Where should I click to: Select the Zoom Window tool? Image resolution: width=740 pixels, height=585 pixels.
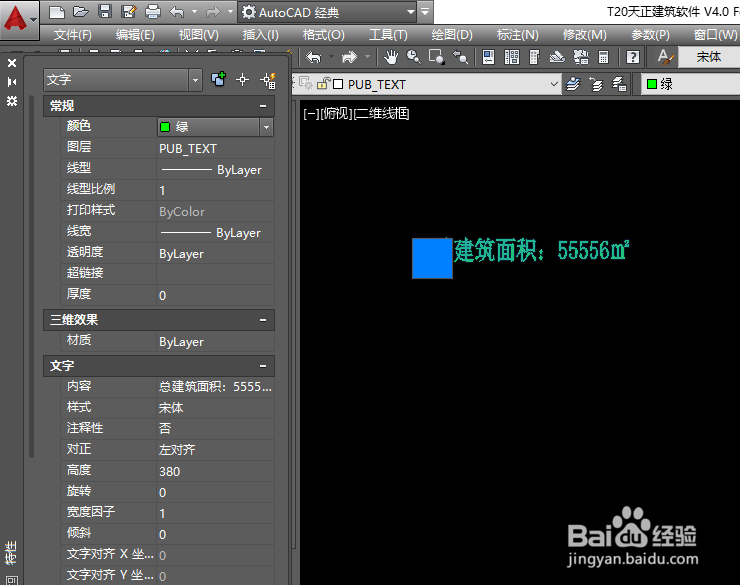[437, 58]
